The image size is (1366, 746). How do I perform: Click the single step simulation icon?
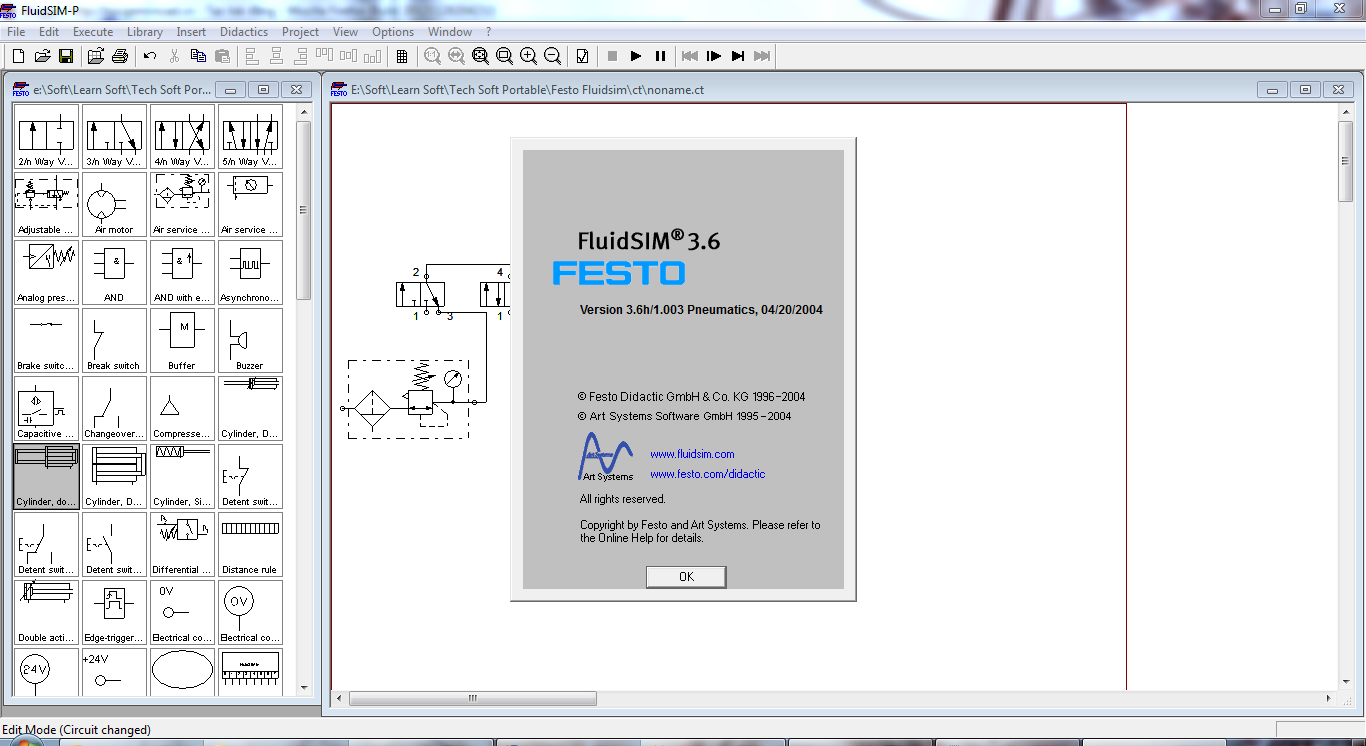[x=714, y=56]
